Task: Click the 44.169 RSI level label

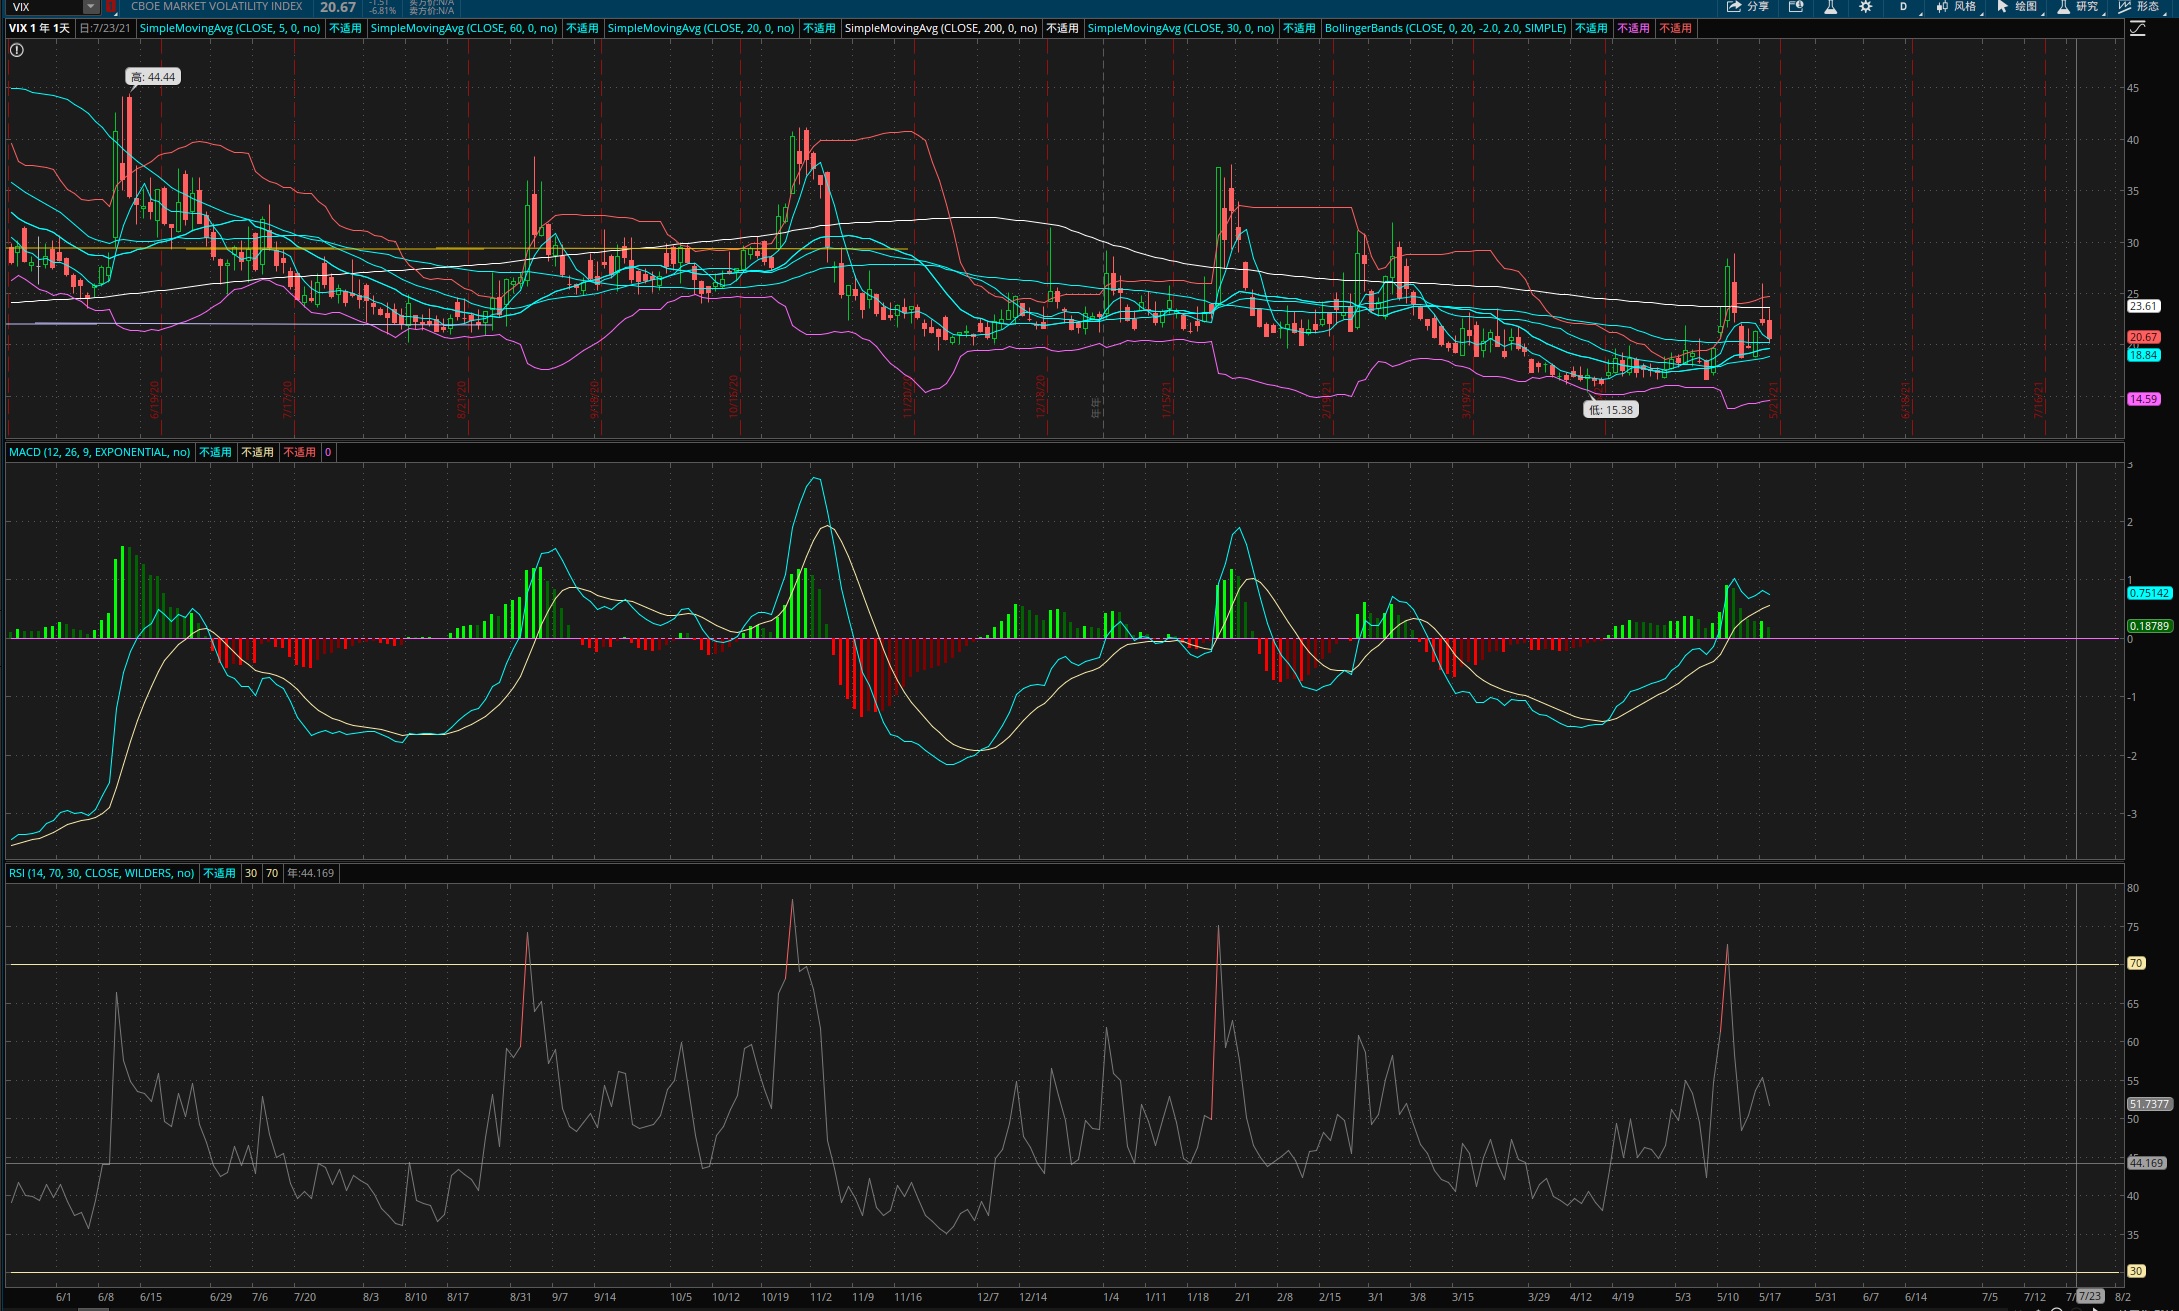Action: pyautogui.click(x=2146, y=1163)
